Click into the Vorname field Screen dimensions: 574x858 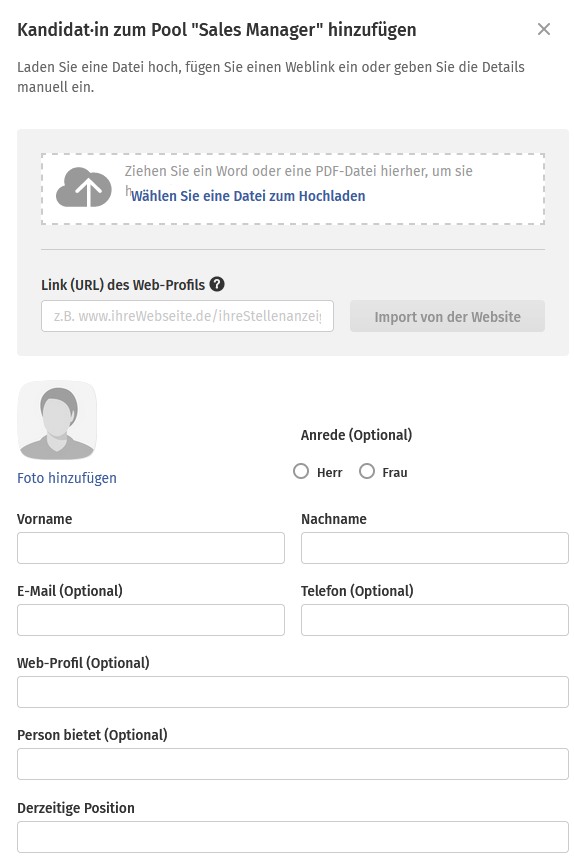point(151,548)
